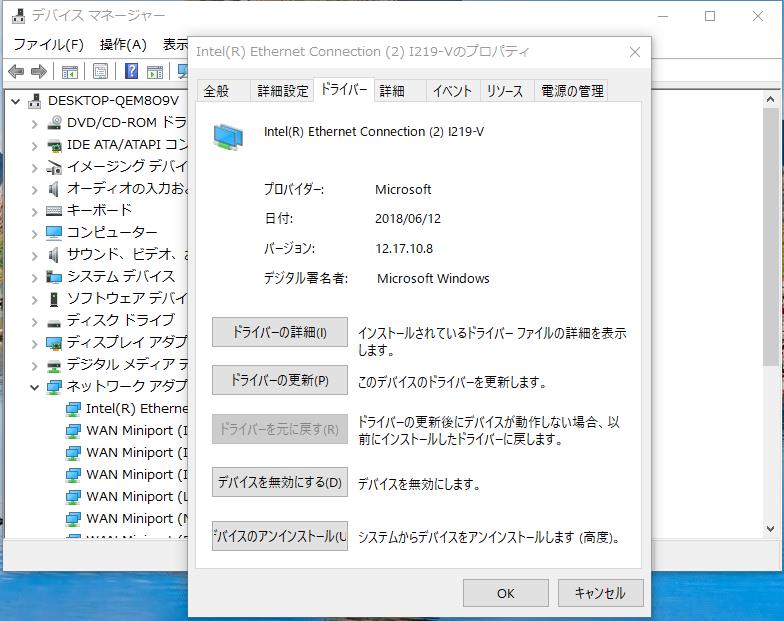This screenshot has height=621, width=784.
Task: Click the ドライバーの更新(P) button
Action: tap(280, 380)
